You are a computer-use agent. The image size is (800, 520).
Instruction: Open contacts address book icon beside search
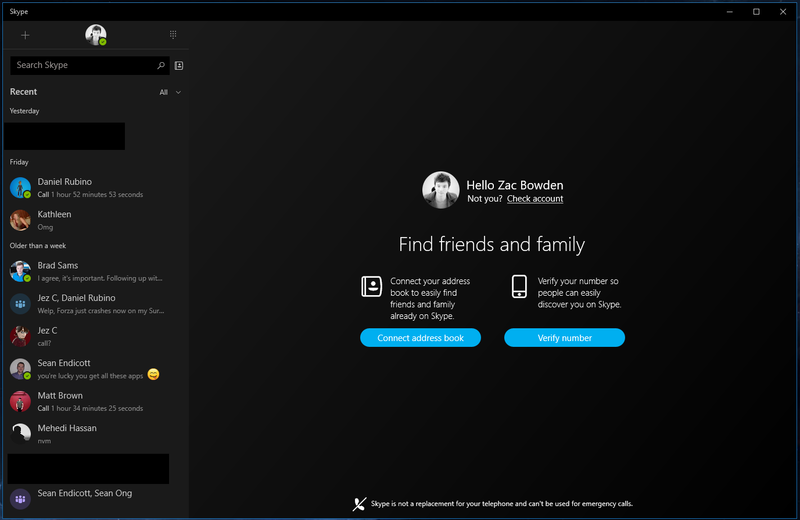(x=179, y=65)
